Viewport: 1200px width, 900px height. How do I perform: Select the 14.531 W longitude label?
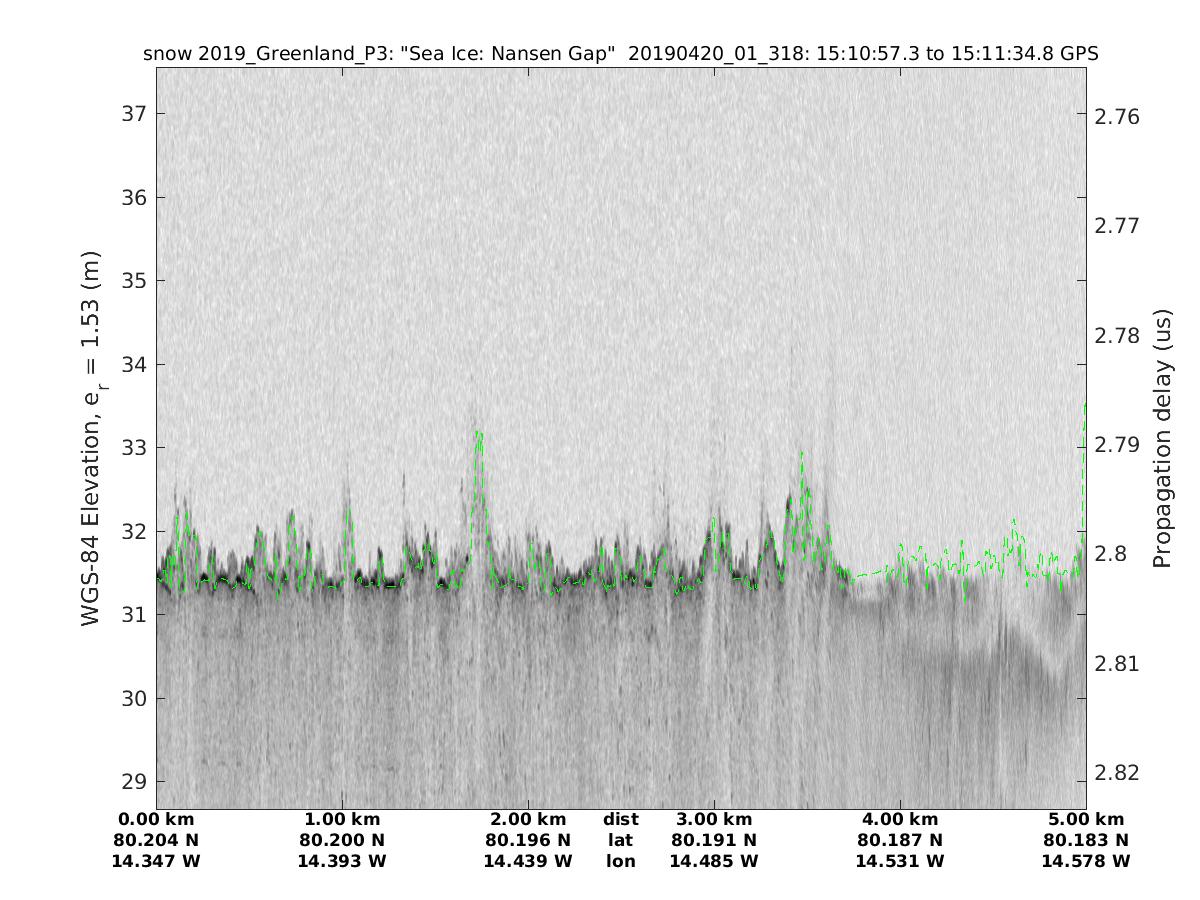pyautogui.click(x=900, y=861)
